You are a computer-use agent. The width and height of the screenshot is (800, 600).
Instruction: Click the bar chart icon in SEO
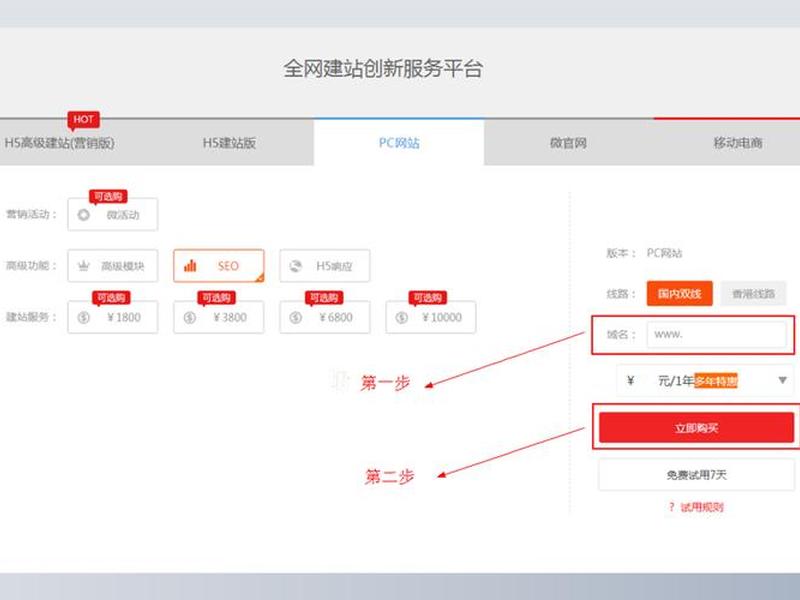(x=190, y=265)
